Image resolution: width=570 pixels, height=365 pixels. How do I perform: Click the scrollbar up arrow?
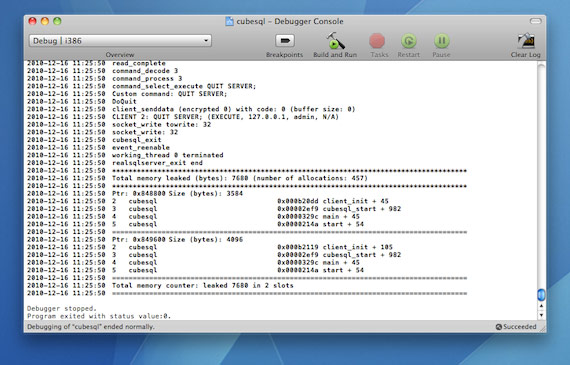point(541,306)
